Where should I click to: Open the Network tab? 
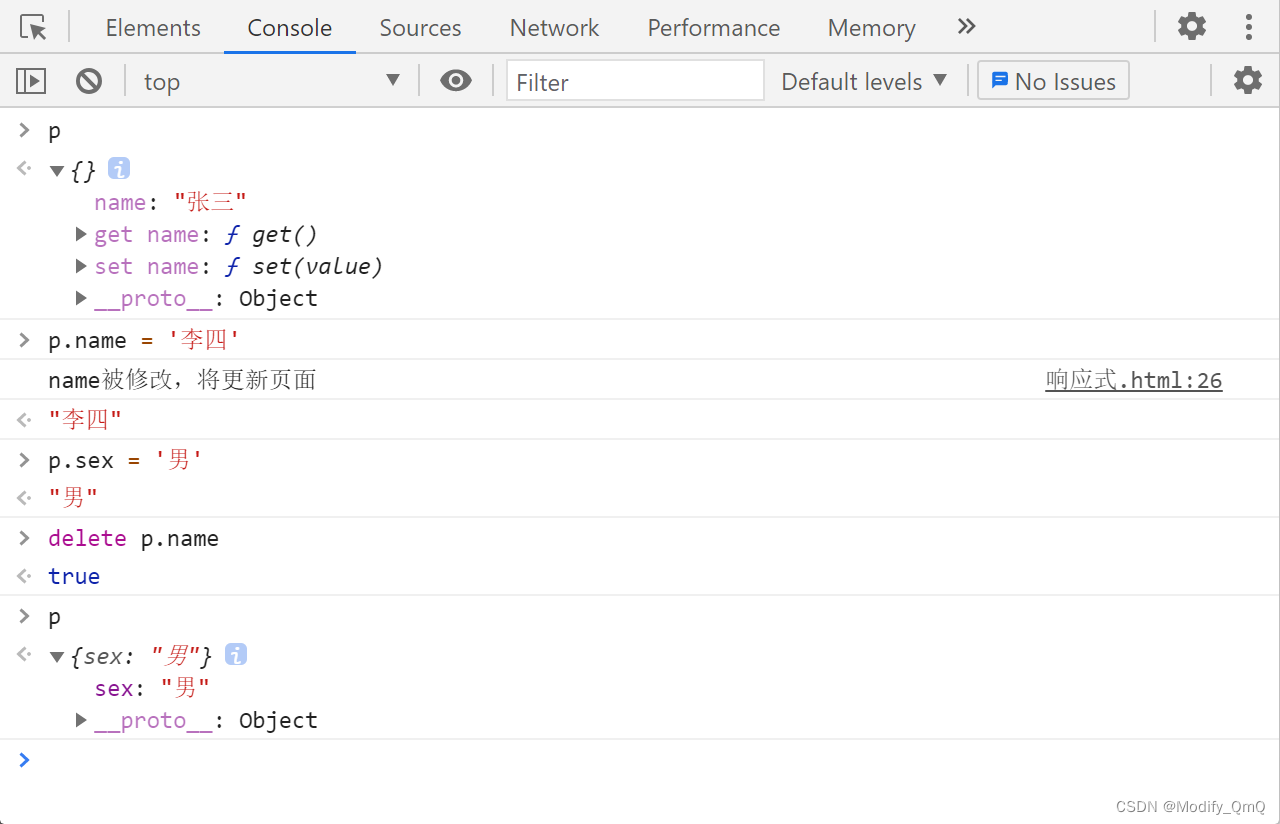coord(554,28)
